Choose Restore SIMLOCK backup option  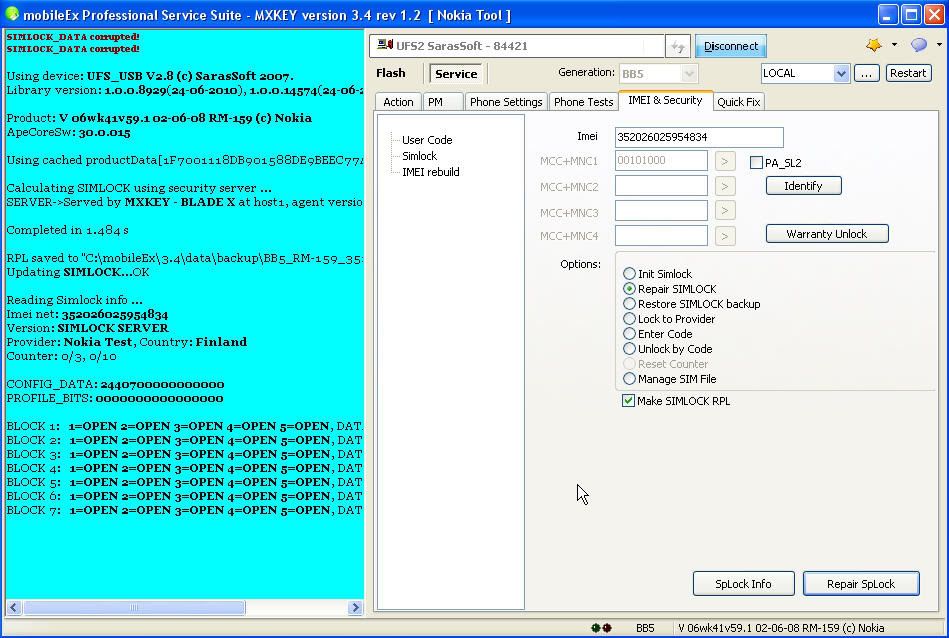coord(629,304)
